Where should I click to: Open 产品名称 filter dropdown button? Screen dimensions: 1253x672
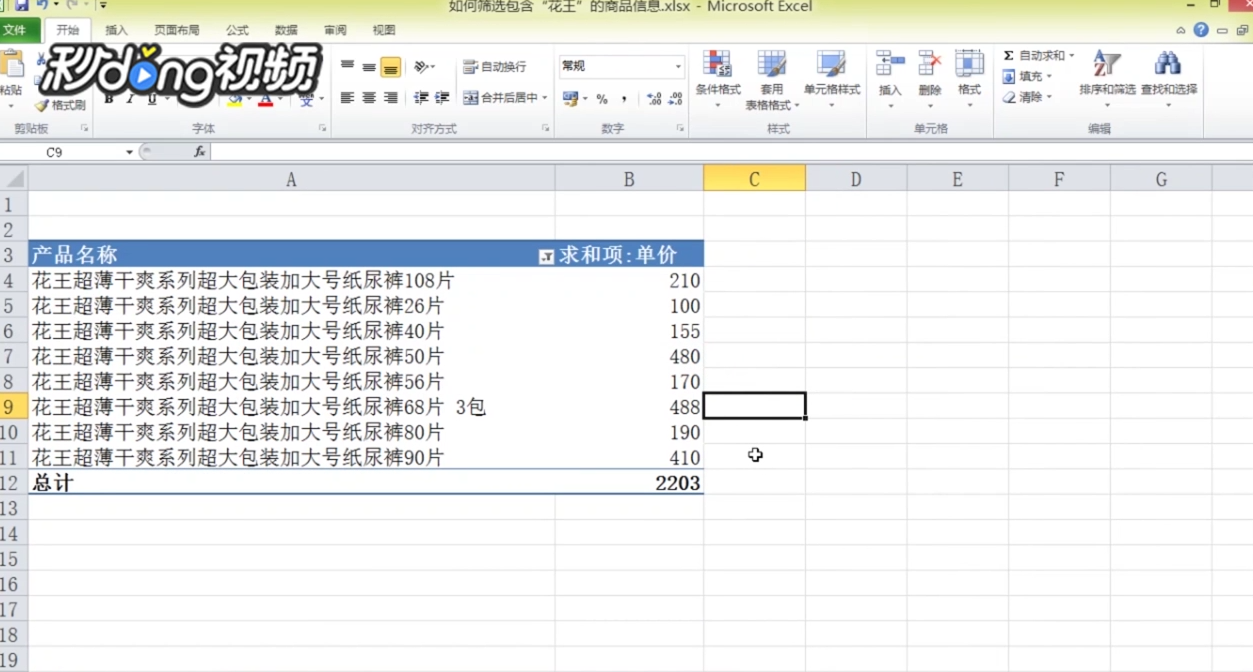point(546,257)
